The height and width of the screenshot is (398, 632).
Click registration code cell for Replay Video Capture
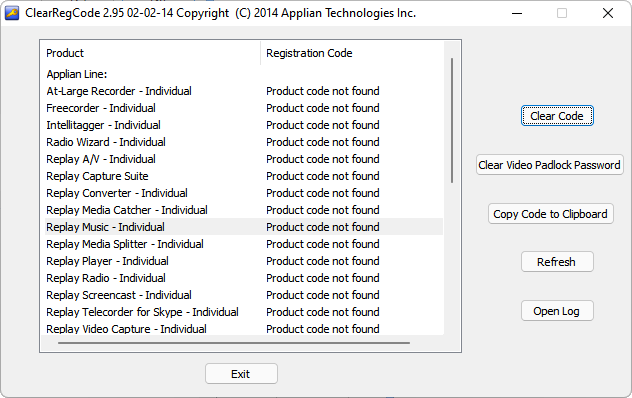(323, 329)
